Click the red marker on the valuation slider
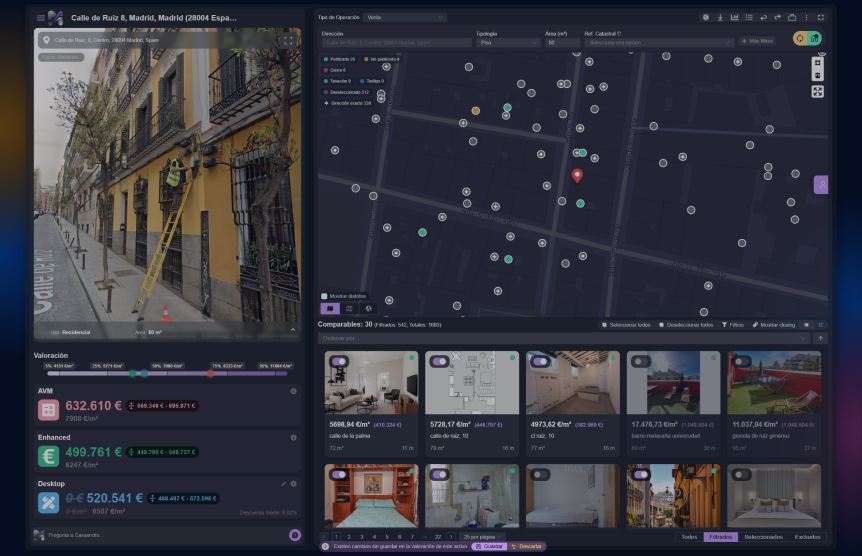The height and width of the screenshot is (556, 862). (210, 373)
